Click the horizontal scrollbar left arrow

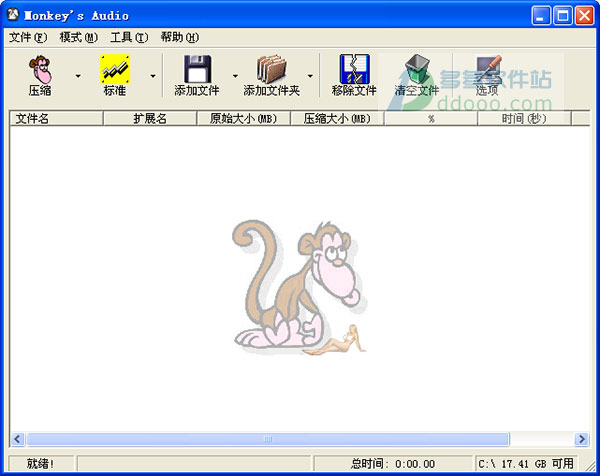point(17,439)
